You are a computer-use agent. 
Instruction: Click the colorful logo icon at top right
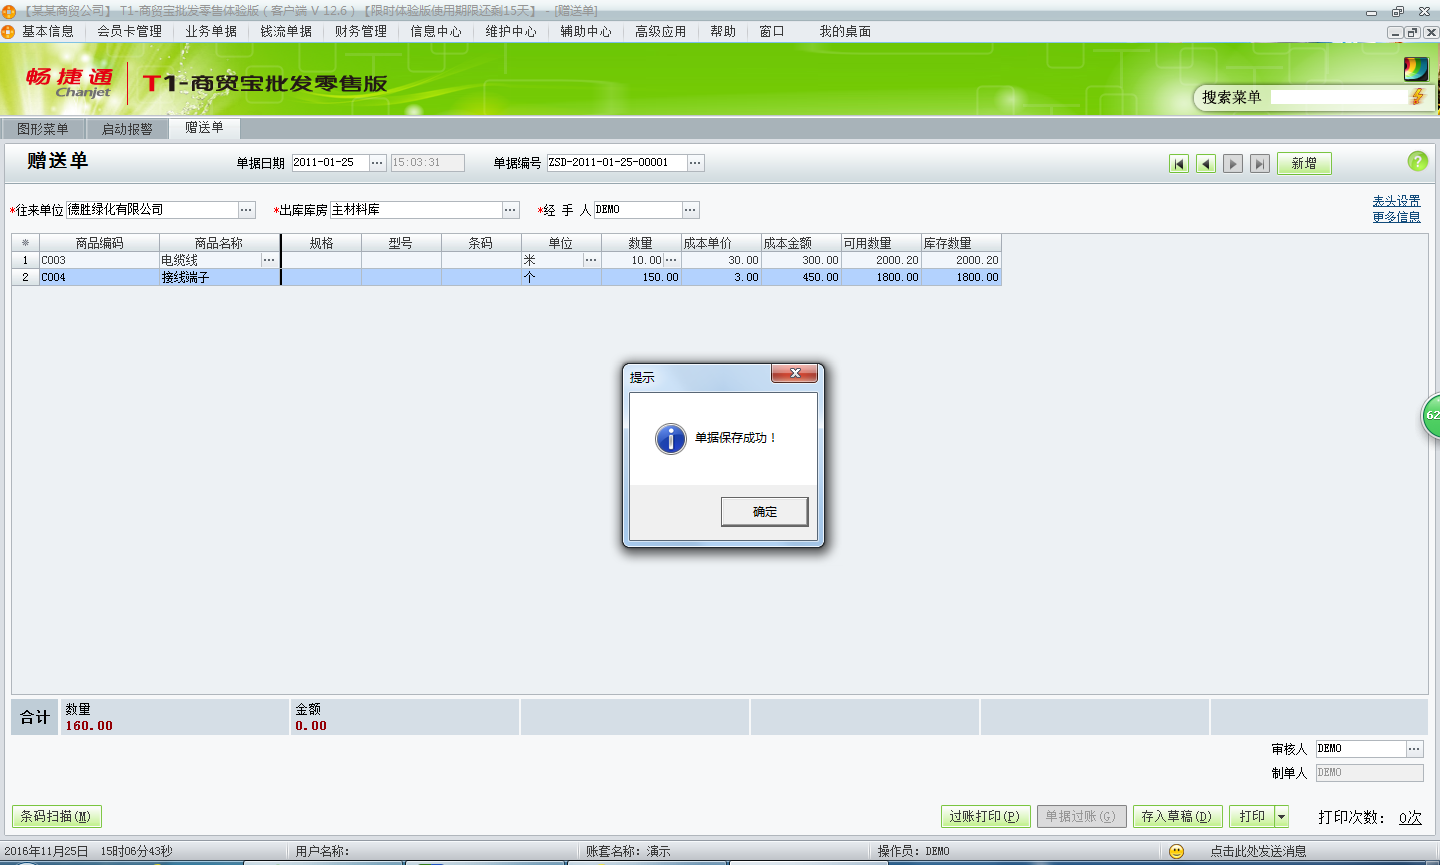(1416, 69)
